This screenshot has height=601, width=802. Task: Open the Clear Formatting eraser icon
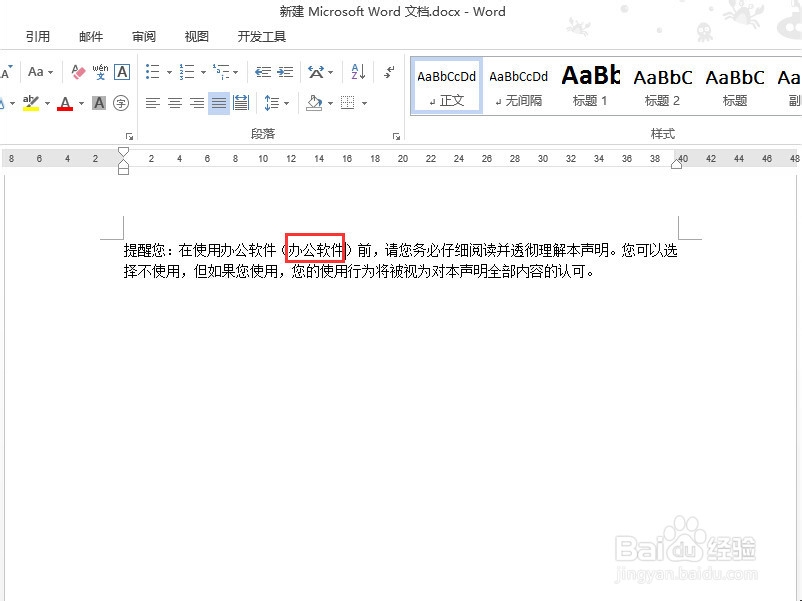(x=78, y=72)
